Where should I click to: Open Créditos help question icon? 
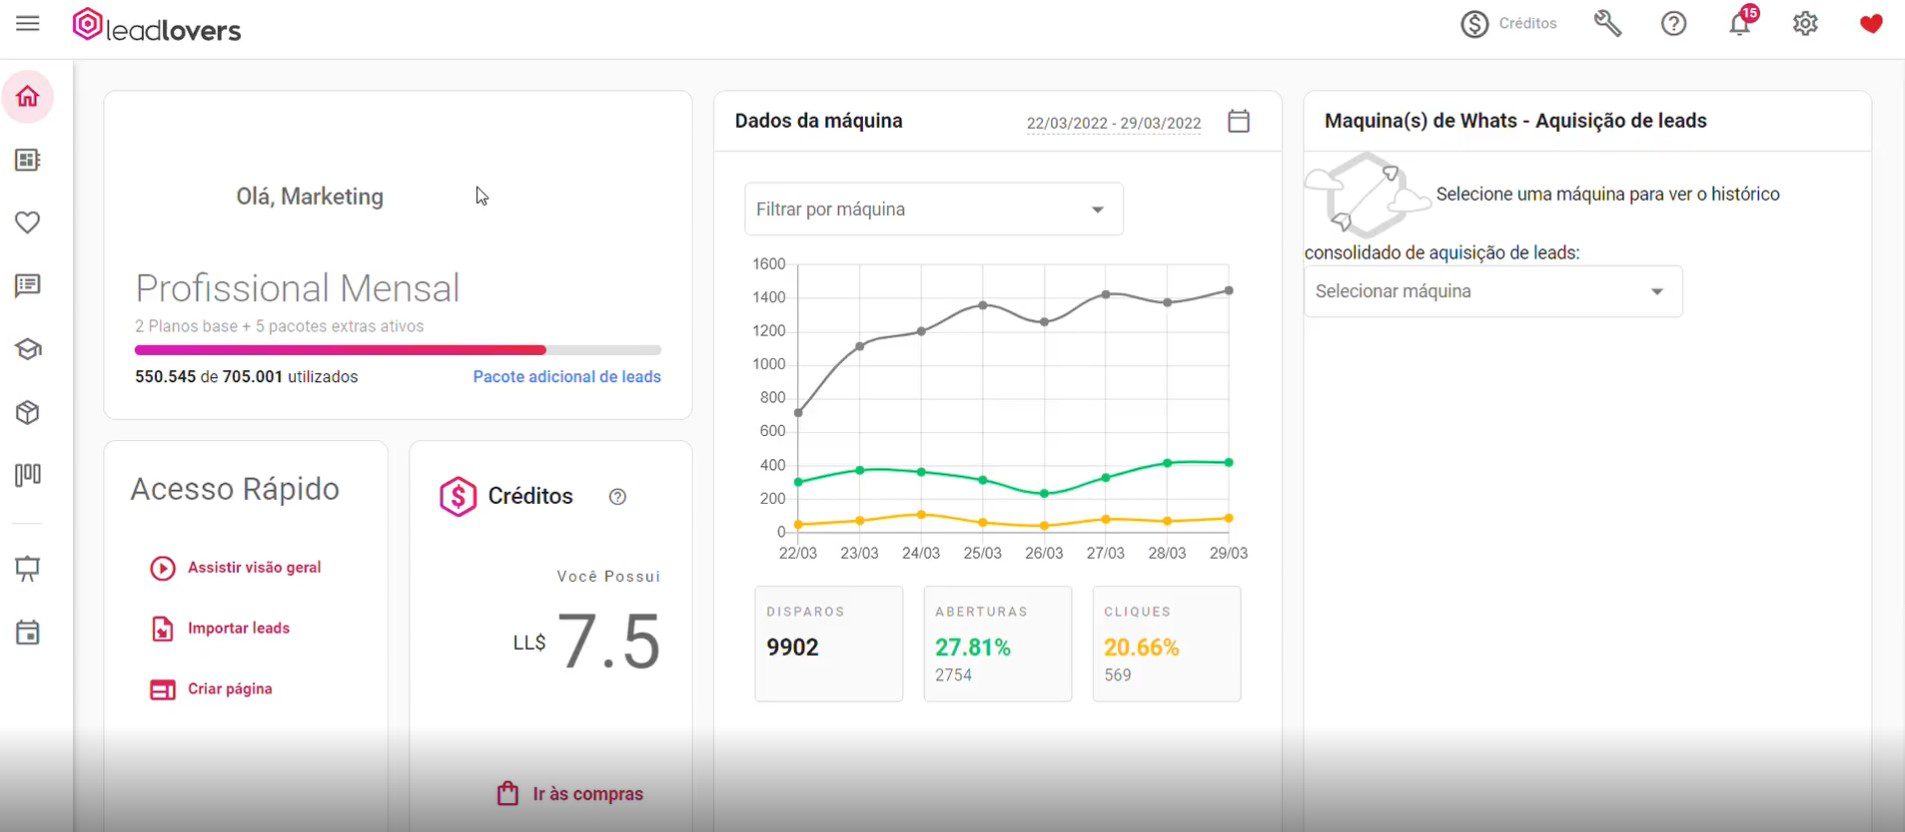[618, 497]
